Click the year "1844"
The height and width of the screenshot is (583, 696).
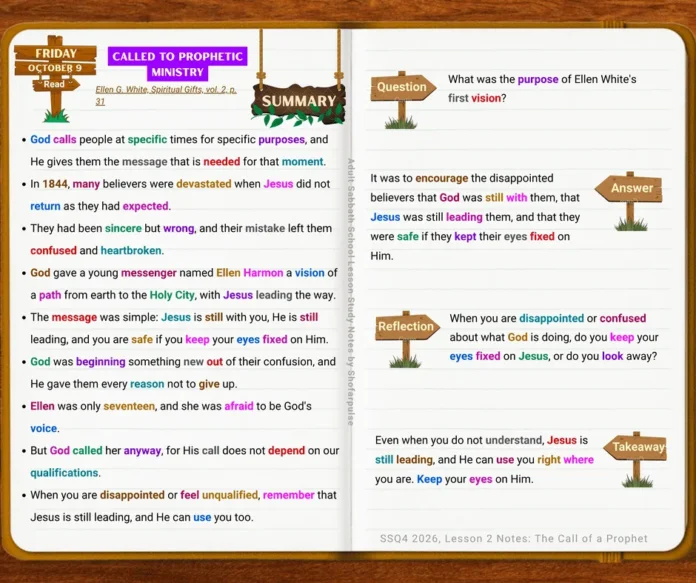point(55,184)
